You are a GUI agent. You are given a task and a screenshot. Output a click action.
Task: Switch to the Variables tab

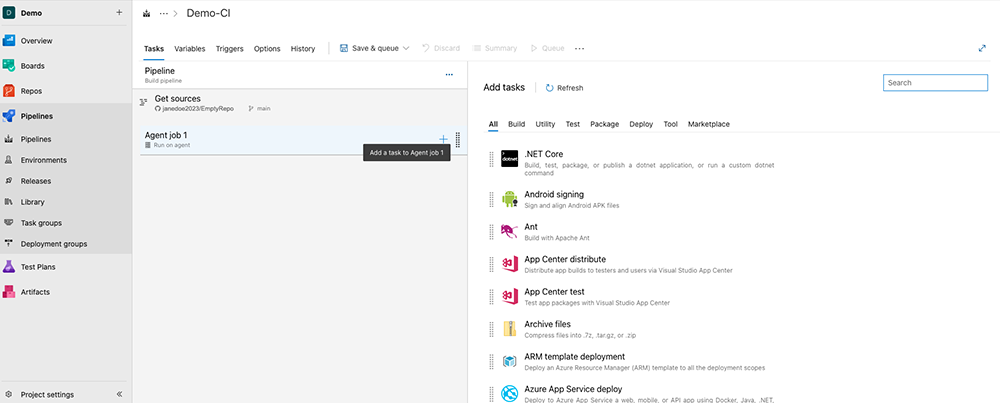click(190, 48)
